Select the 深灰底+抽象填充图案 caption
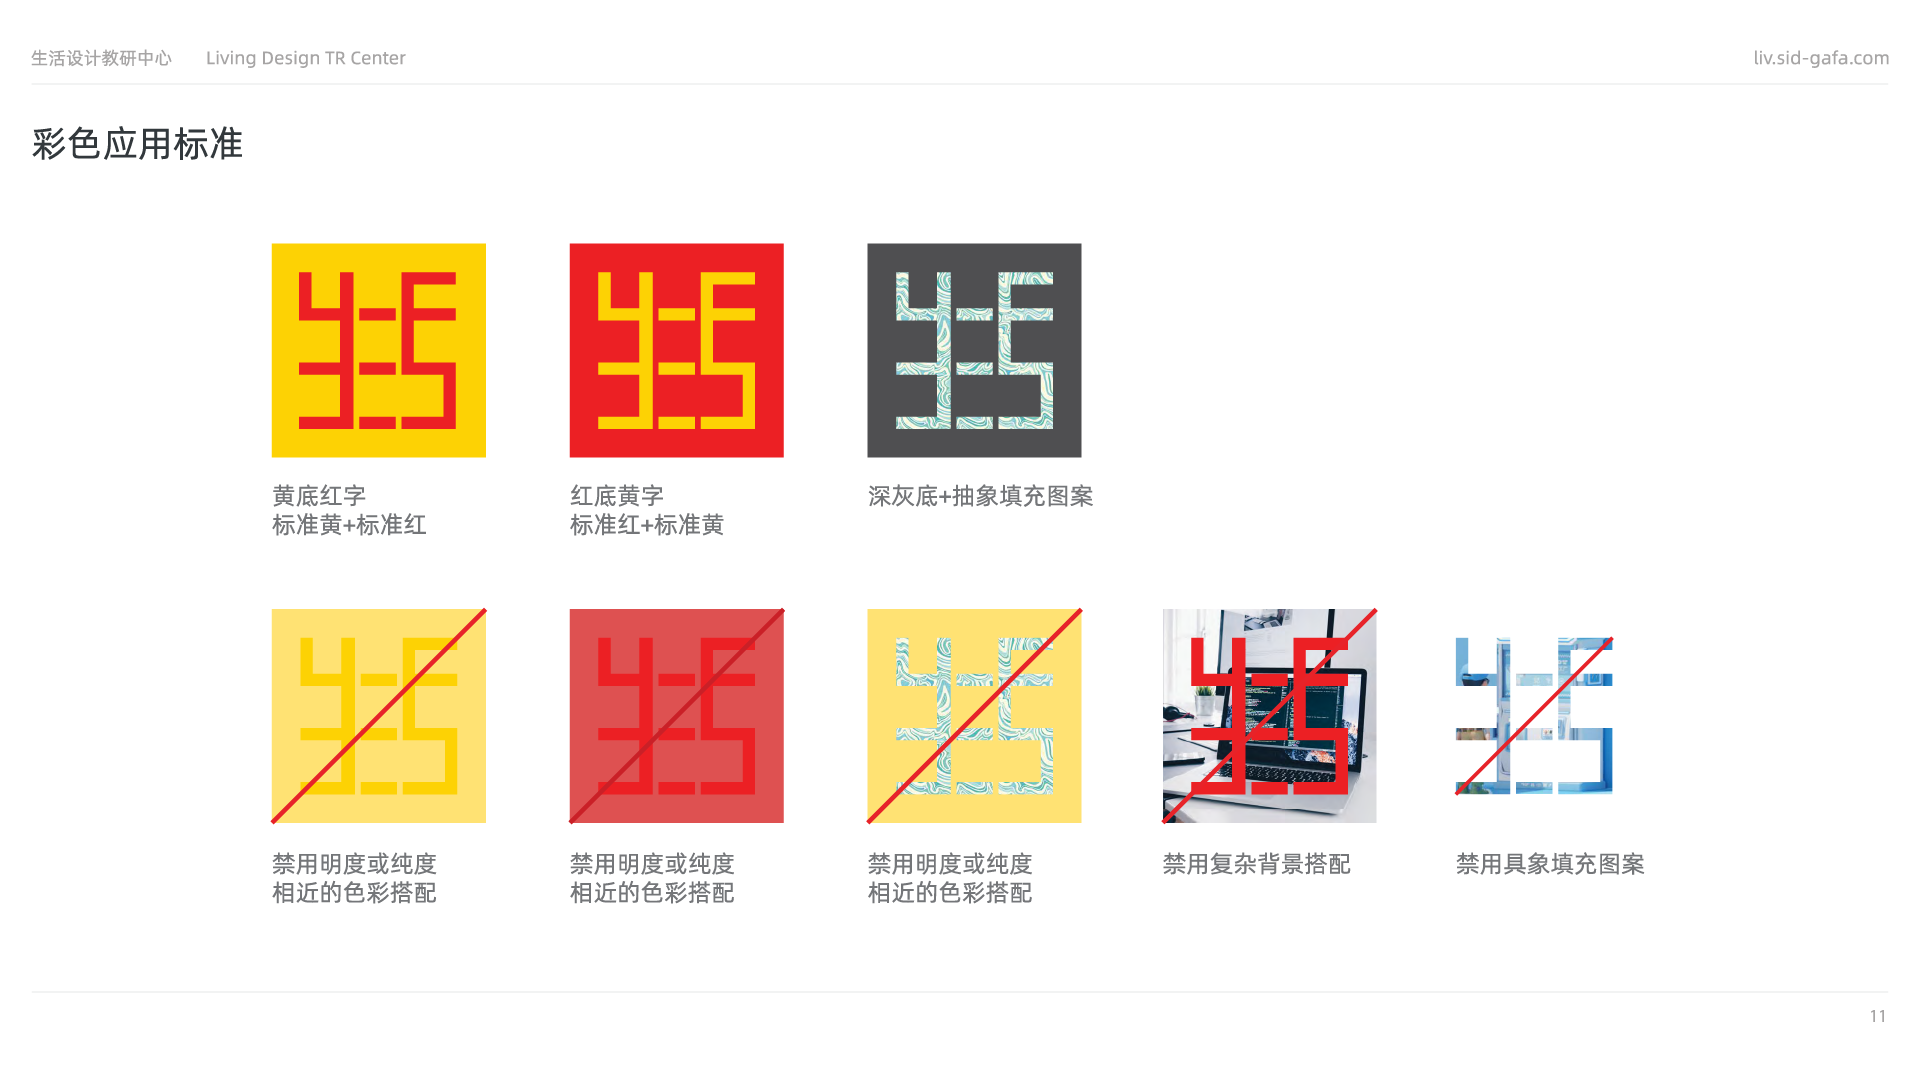1920x1080 pixels. point(981,496)
